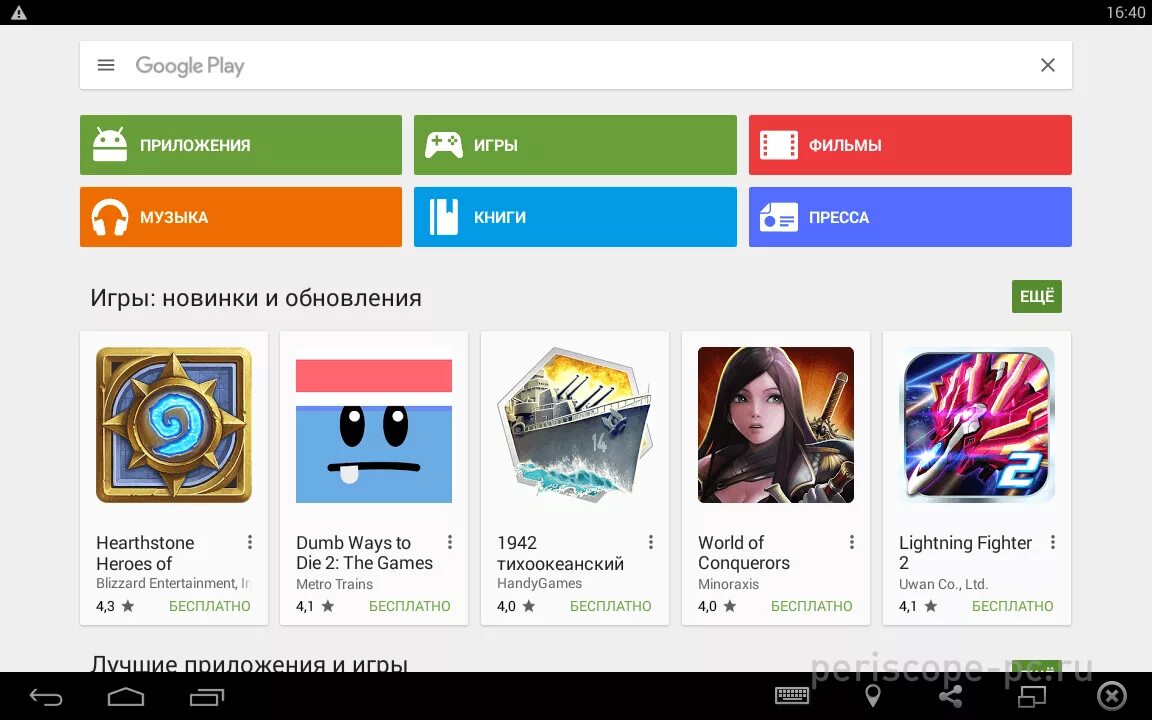Show more games with ЕЩЁ button

tap(1037, 296)
